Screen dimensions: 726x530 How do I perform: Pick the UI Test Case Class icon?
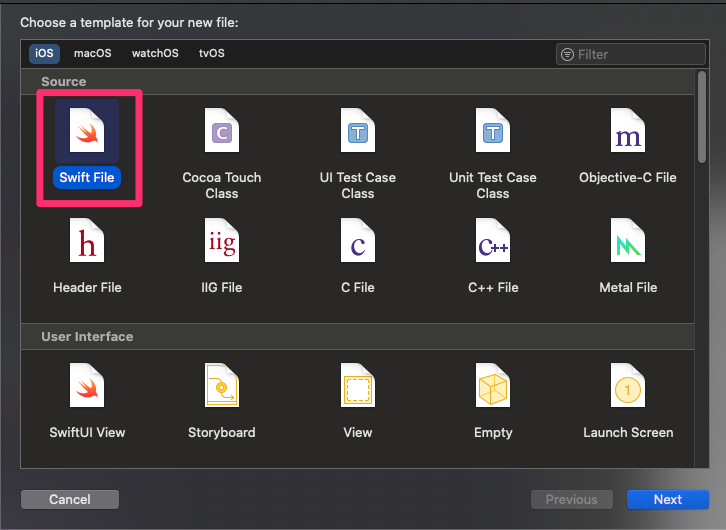pyautogui.click(x=358, y=130)
